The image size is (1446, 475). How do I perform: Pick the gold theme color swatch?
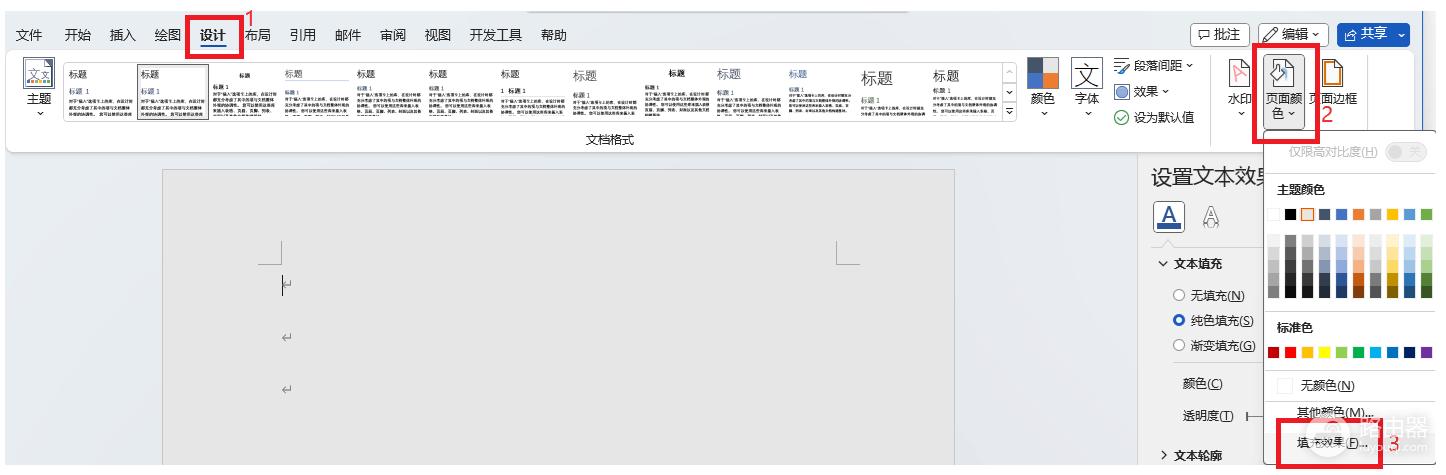coord(1392,214)
